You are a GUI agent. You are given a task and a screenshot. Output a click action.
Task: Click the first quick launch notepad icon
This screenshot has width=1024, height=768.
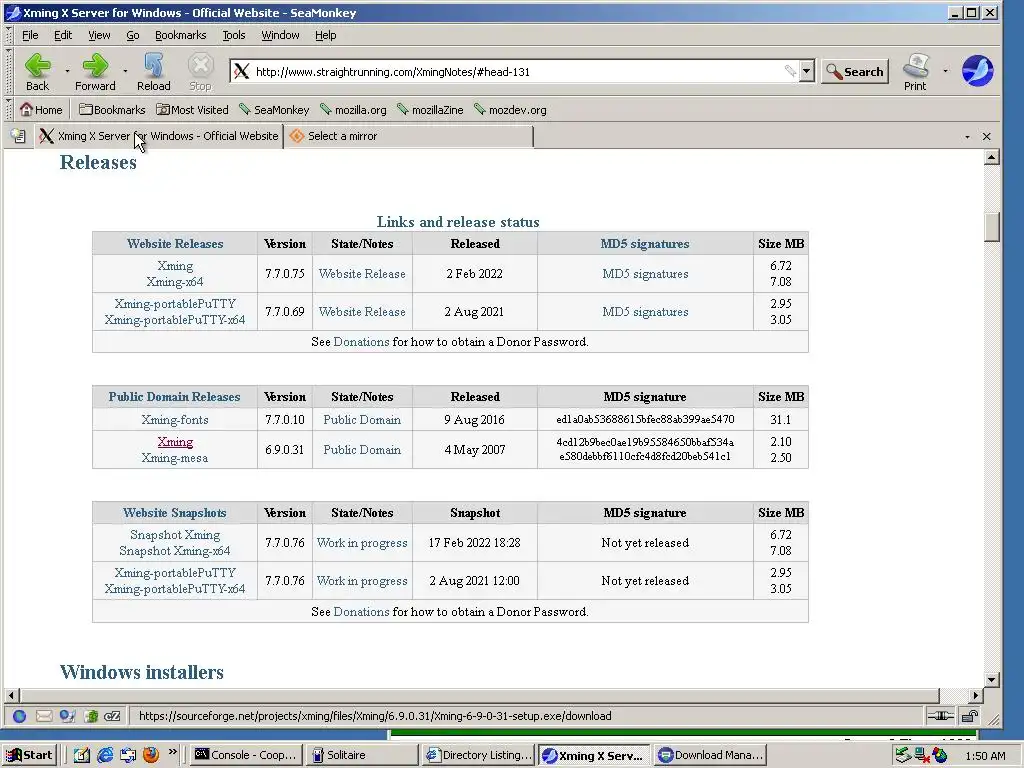pyautogui.click(x=82, y=755)
